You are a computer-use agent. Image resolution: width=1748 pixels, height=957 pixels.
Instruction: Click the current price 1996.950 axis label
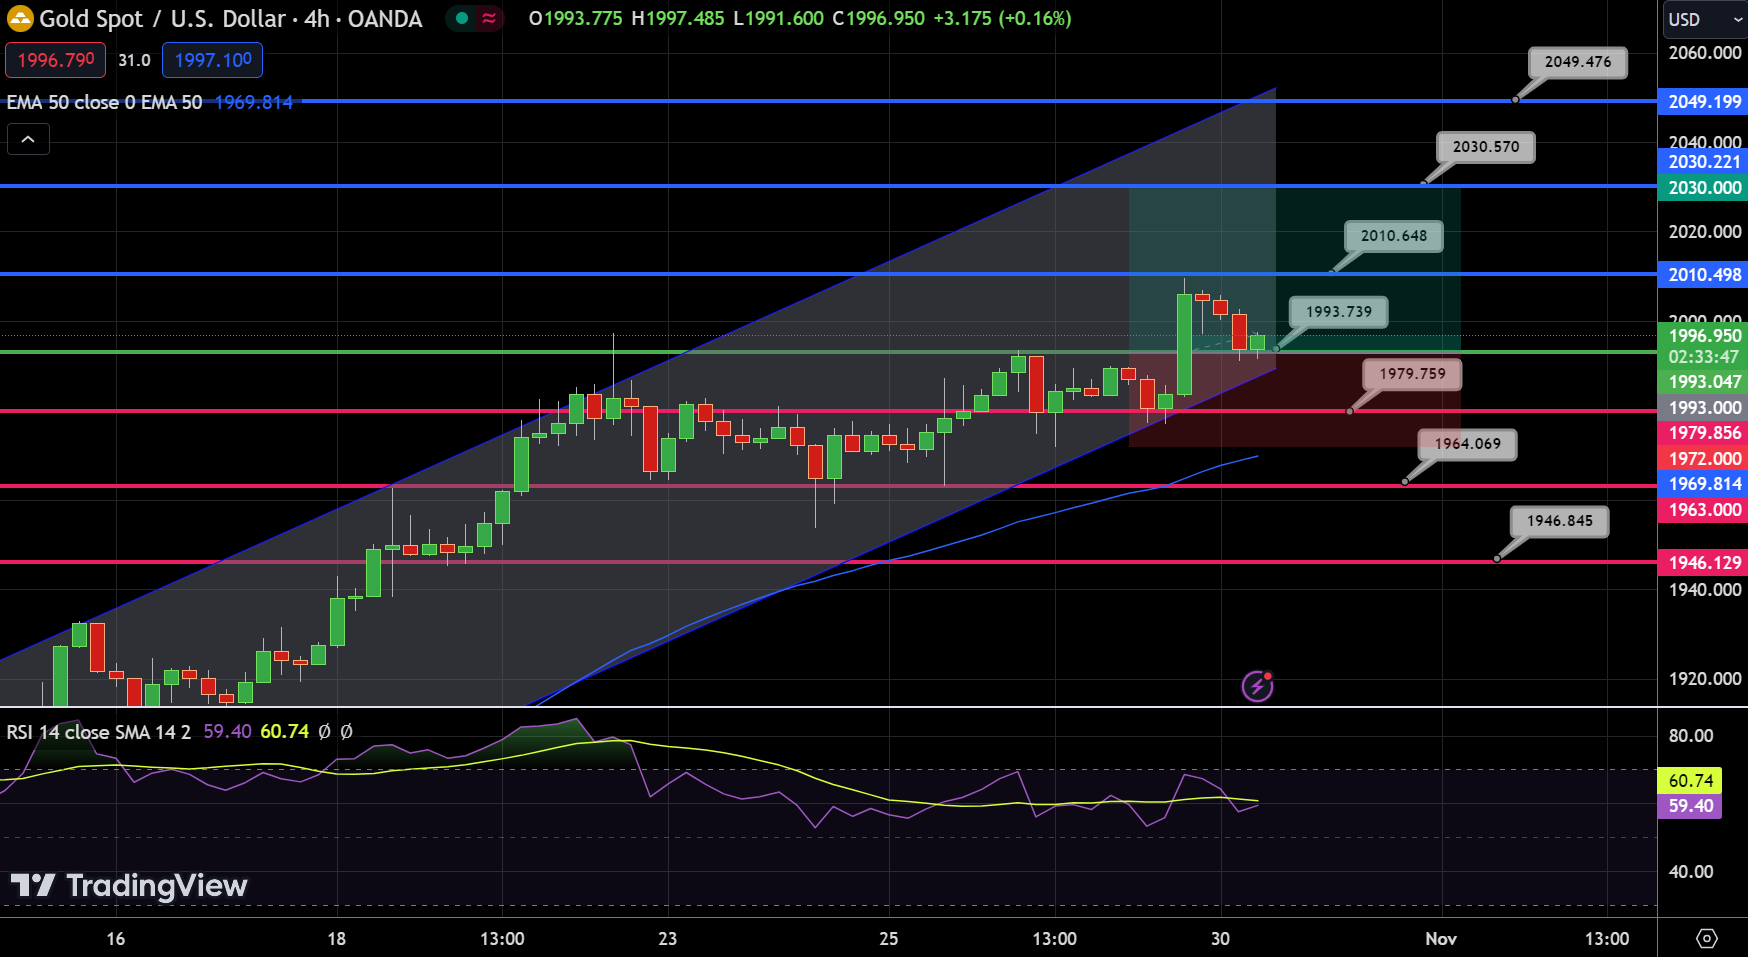(x=1704, y=336)
